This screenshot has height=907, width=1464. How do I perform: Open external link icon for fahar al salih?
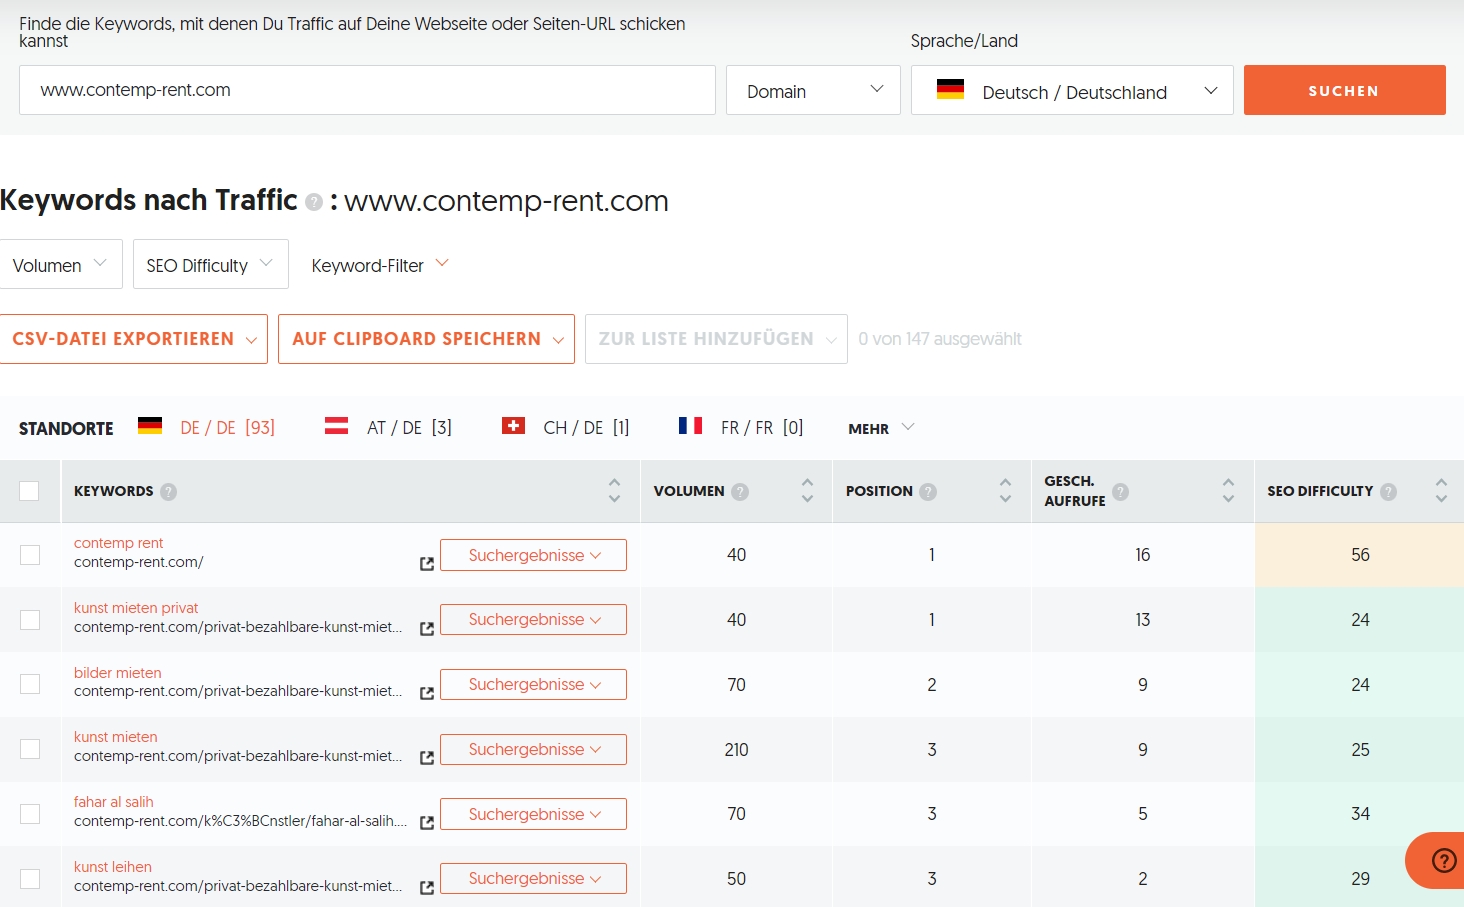[x=427, y=823]
